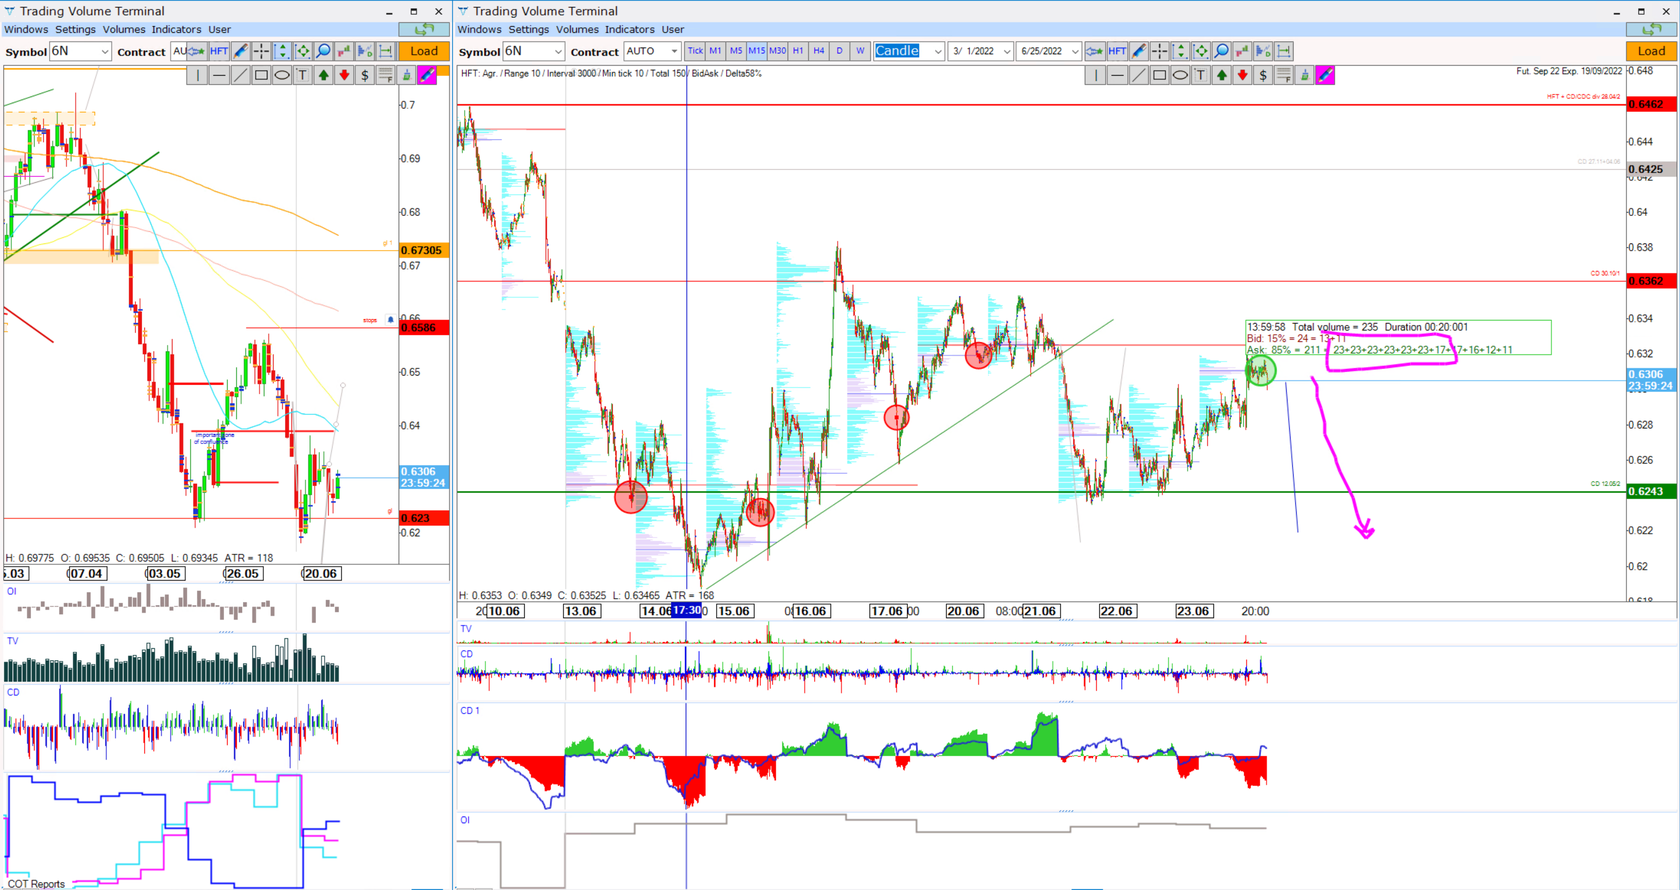The width and height of the screenshot is (1680, 890).
Task: Select the vertical line drawing tool in the right window
Action: [x=1095, y=75]
